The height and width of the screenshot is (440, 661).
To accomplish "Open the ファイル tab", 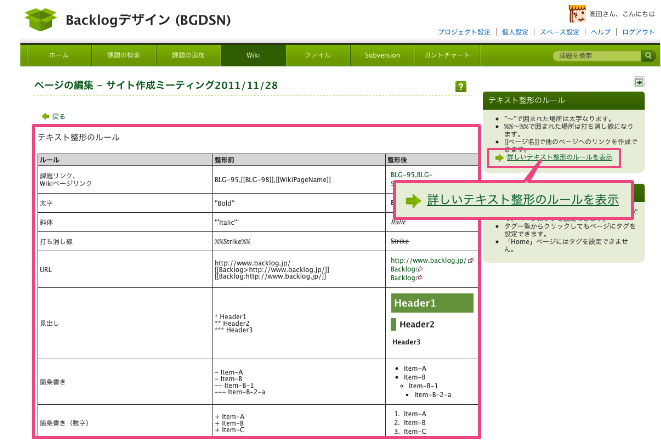I will pos(318,55).
